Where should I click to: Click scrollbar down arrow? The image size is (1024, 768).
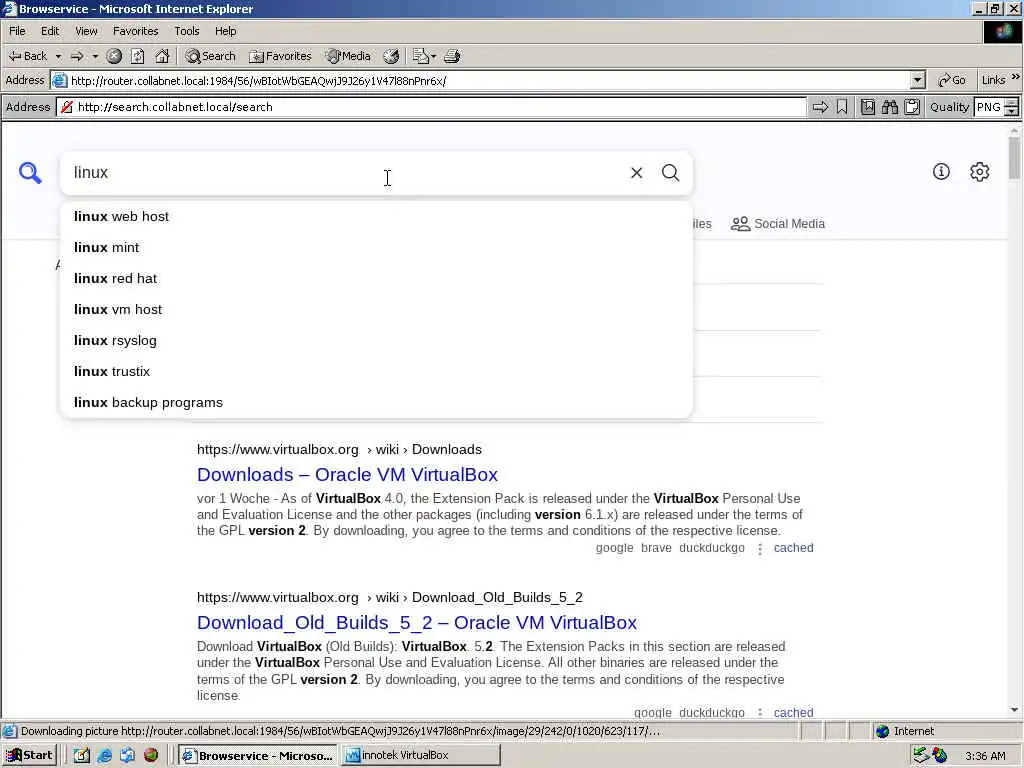[x=1014, y=710]
